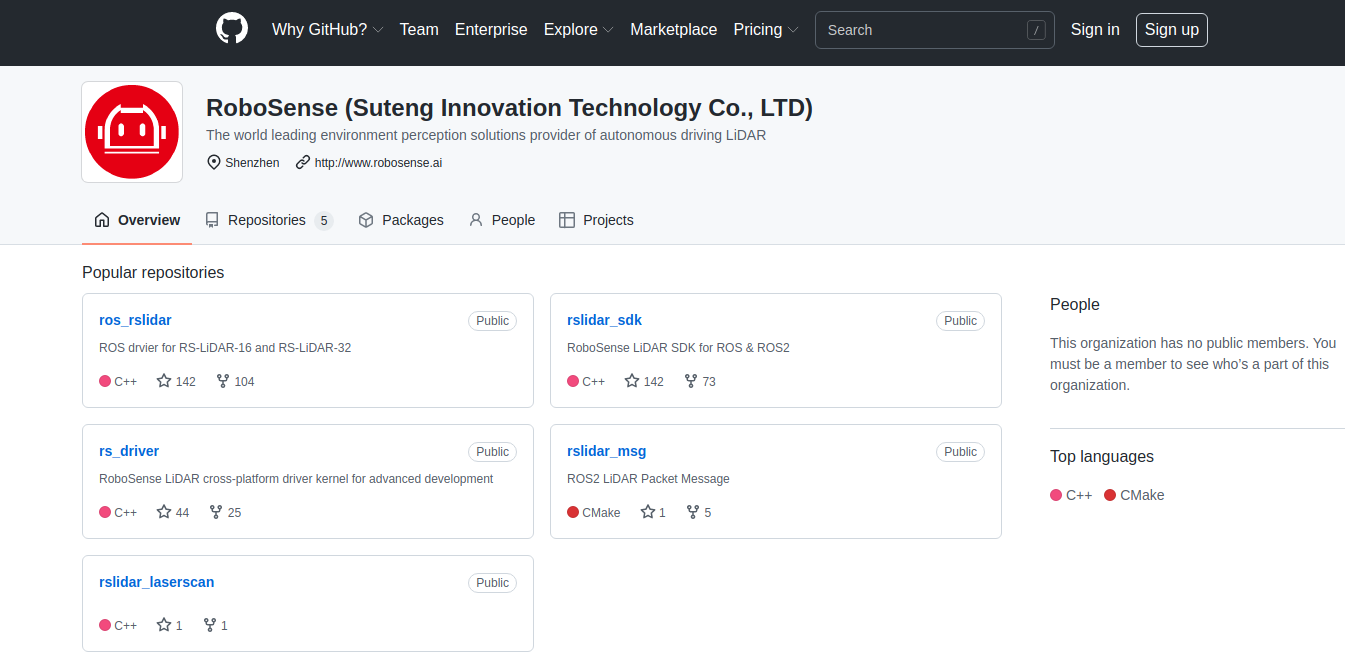Image resolution: width=1345 pixels, height=661 pixels.
Task: Open the rslidar_sdk repository link
Action: coord(604,320)
